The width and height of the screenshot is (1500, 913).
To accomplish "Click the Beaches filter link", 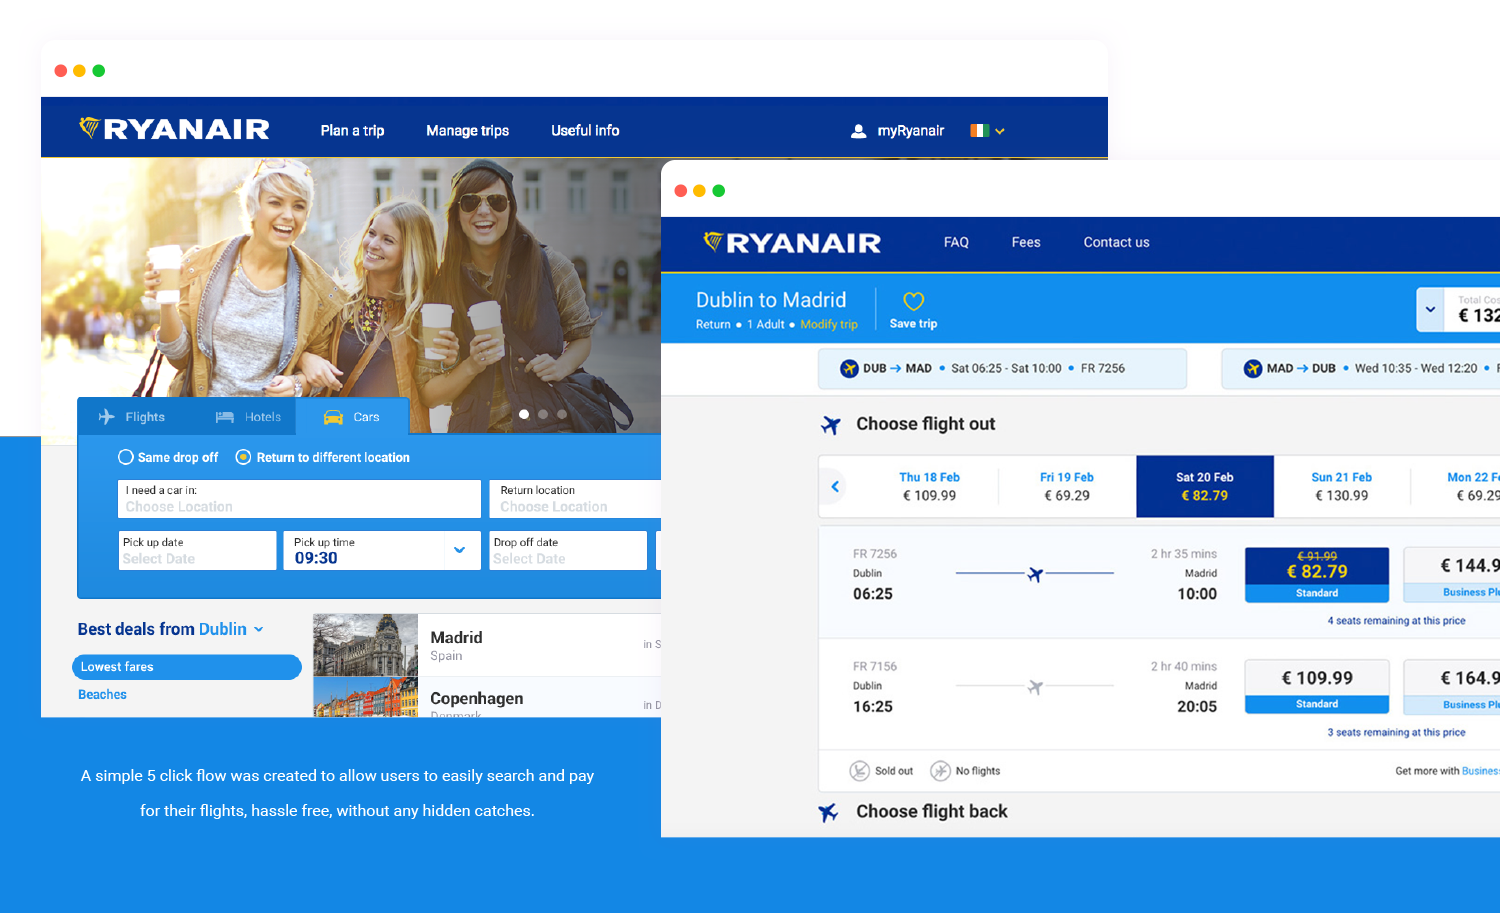I will pyautogui.click(x=102, y=695).
